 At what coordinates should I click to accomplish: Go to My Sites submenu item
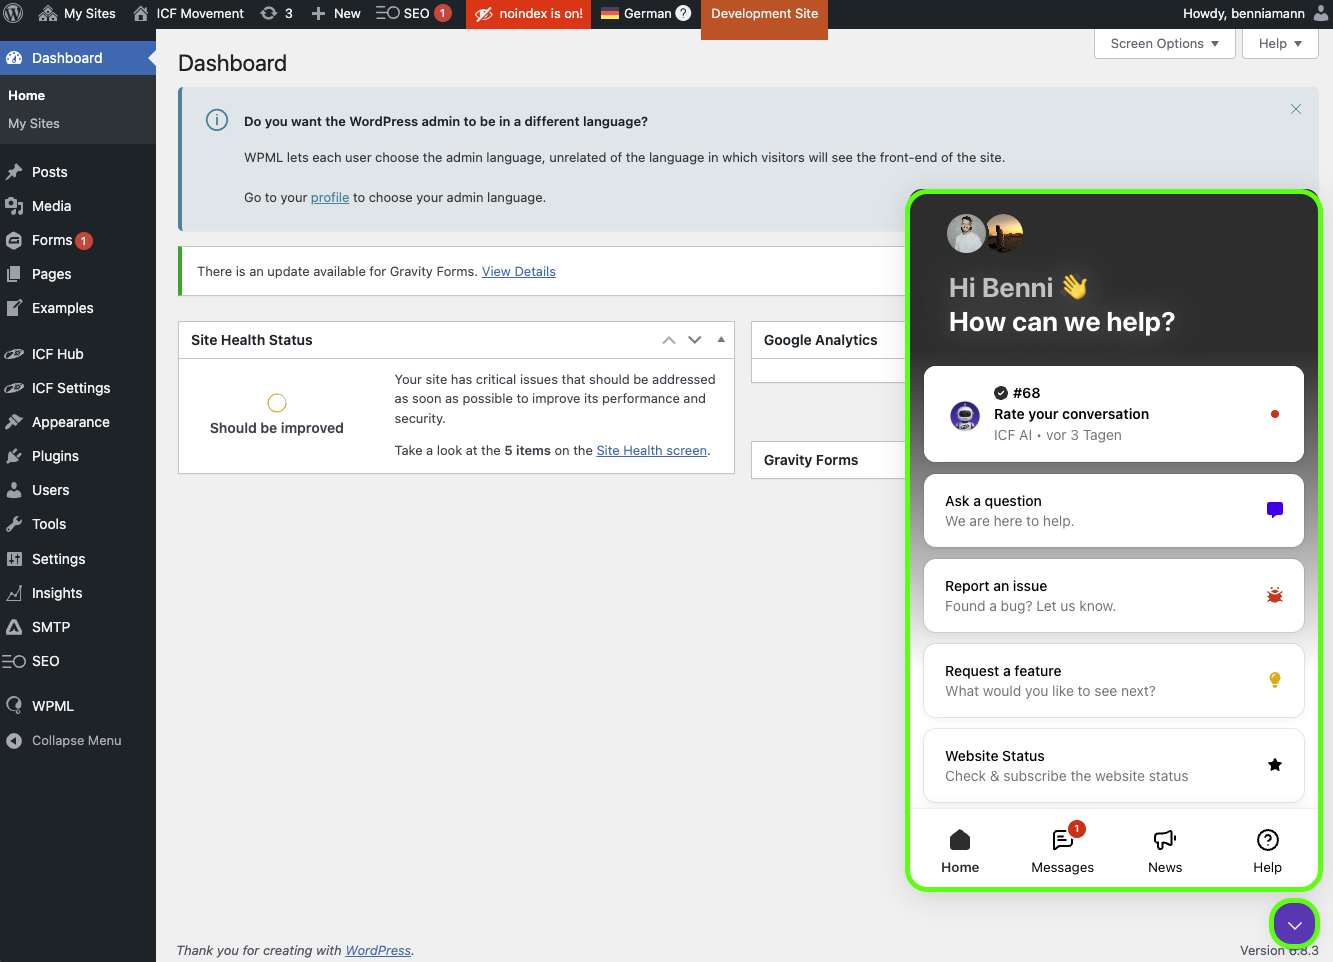[x=34, y=124]
